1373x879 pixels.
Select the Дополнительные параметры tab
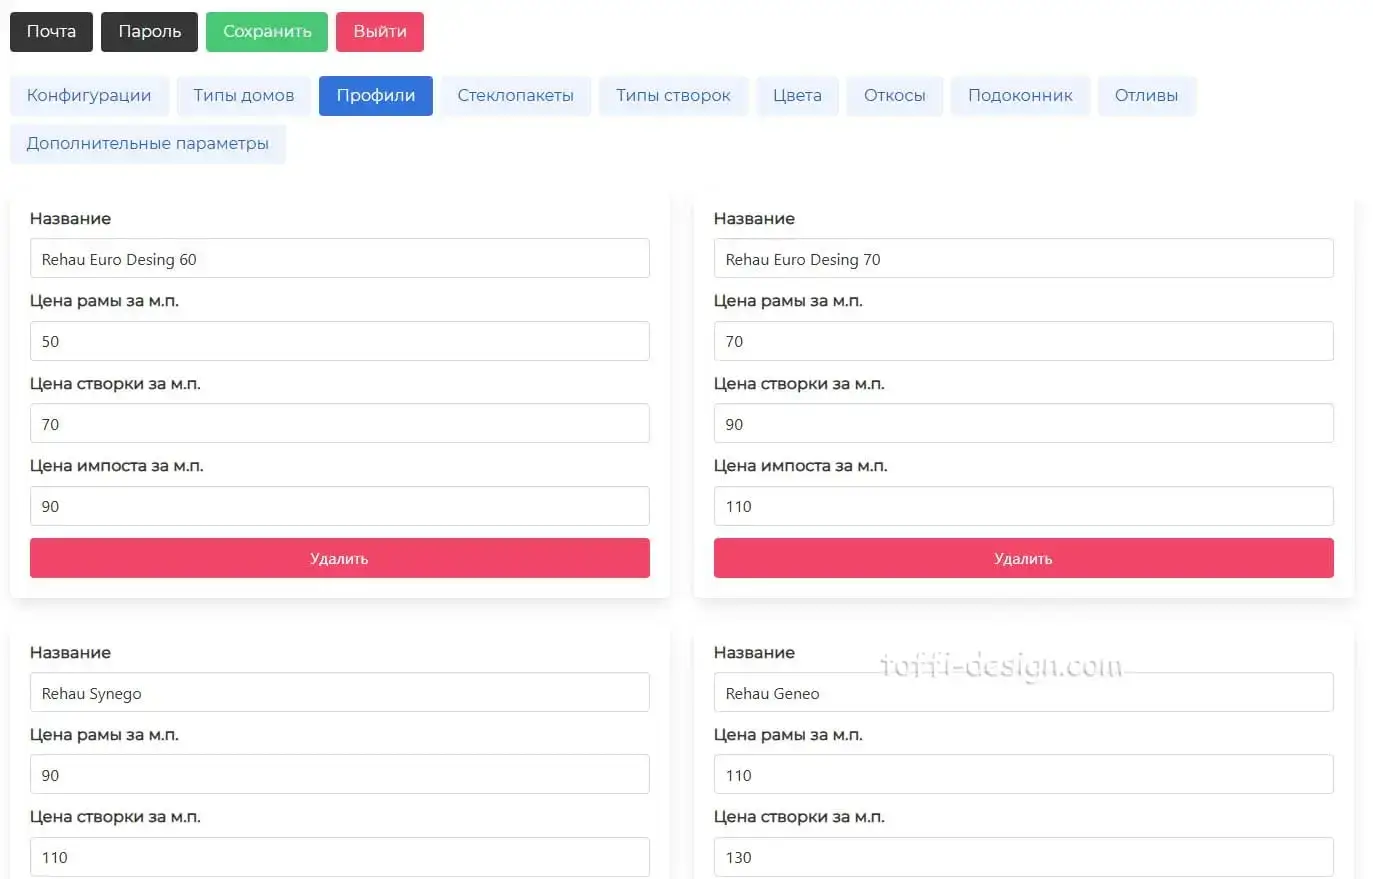(x=147, y=143)
